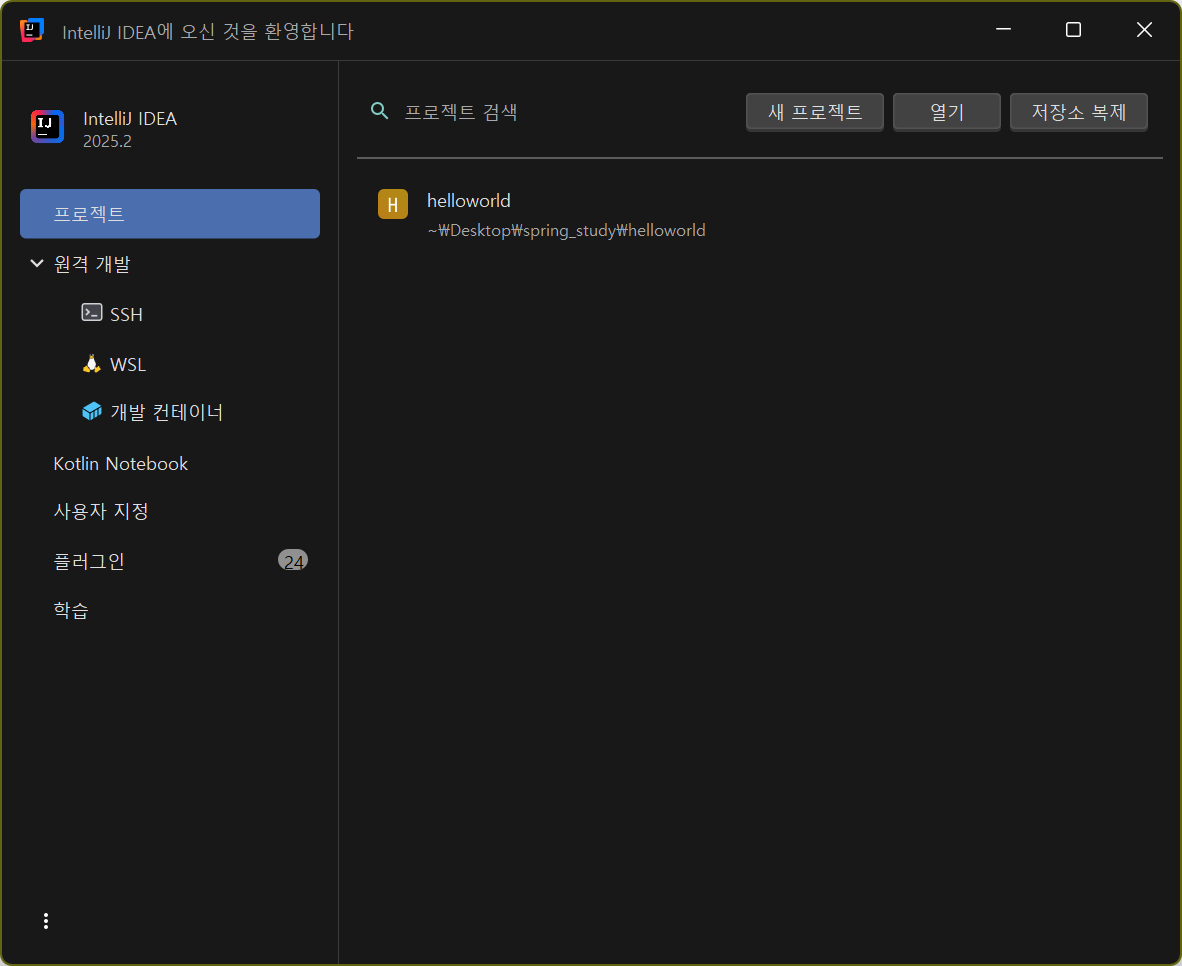The height and width of the screenshot is (966, 1182).
Task: Click the 2025.2 version text
Action: pyautogui.click(x=107, y=142)
